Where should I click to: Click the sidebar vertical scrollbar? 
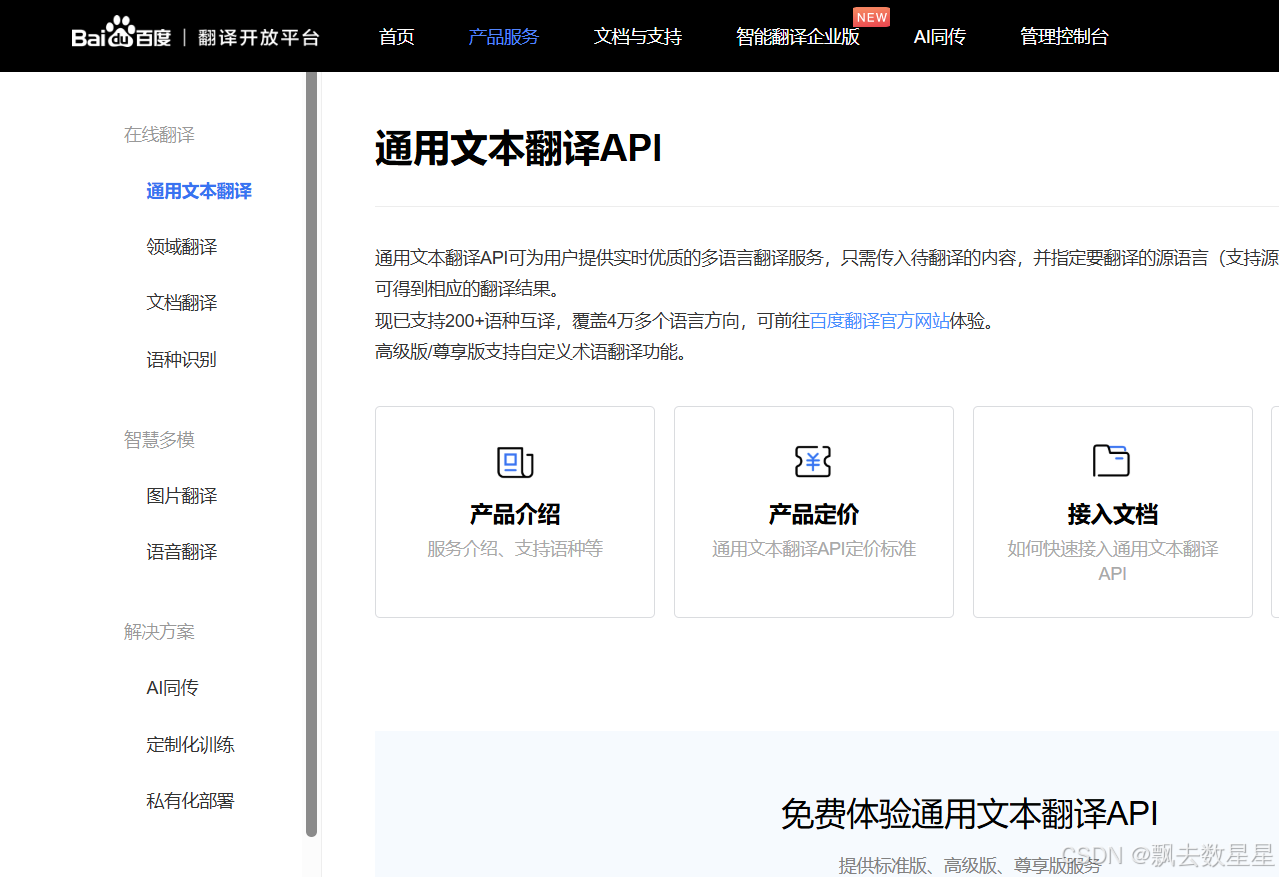(x=312, y=453)
